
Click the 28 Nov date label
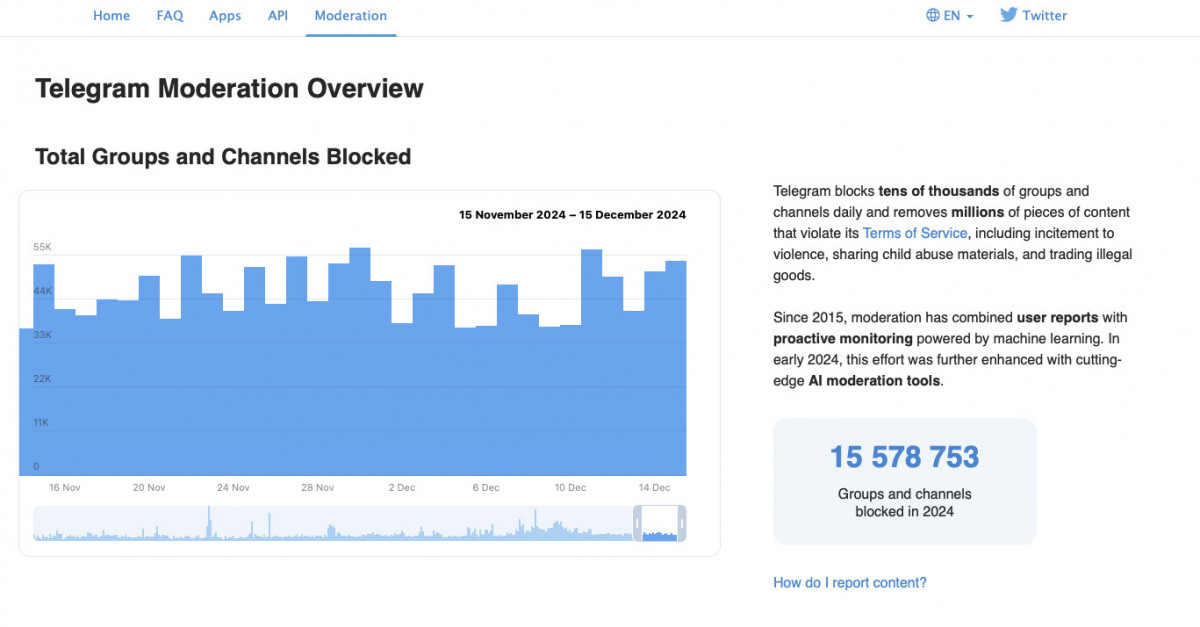coord(318,488)
